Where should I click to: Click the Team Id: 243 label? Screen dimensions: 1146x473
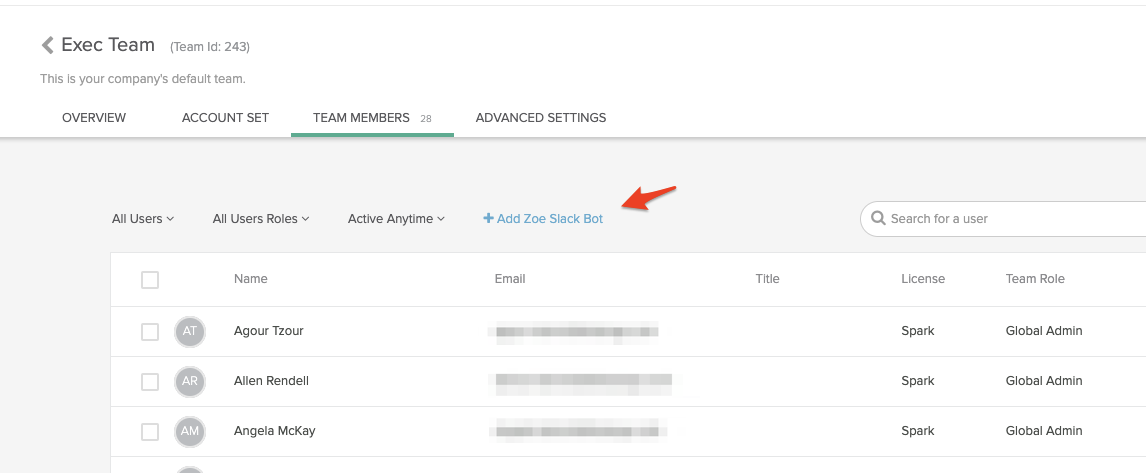point(210,47)
